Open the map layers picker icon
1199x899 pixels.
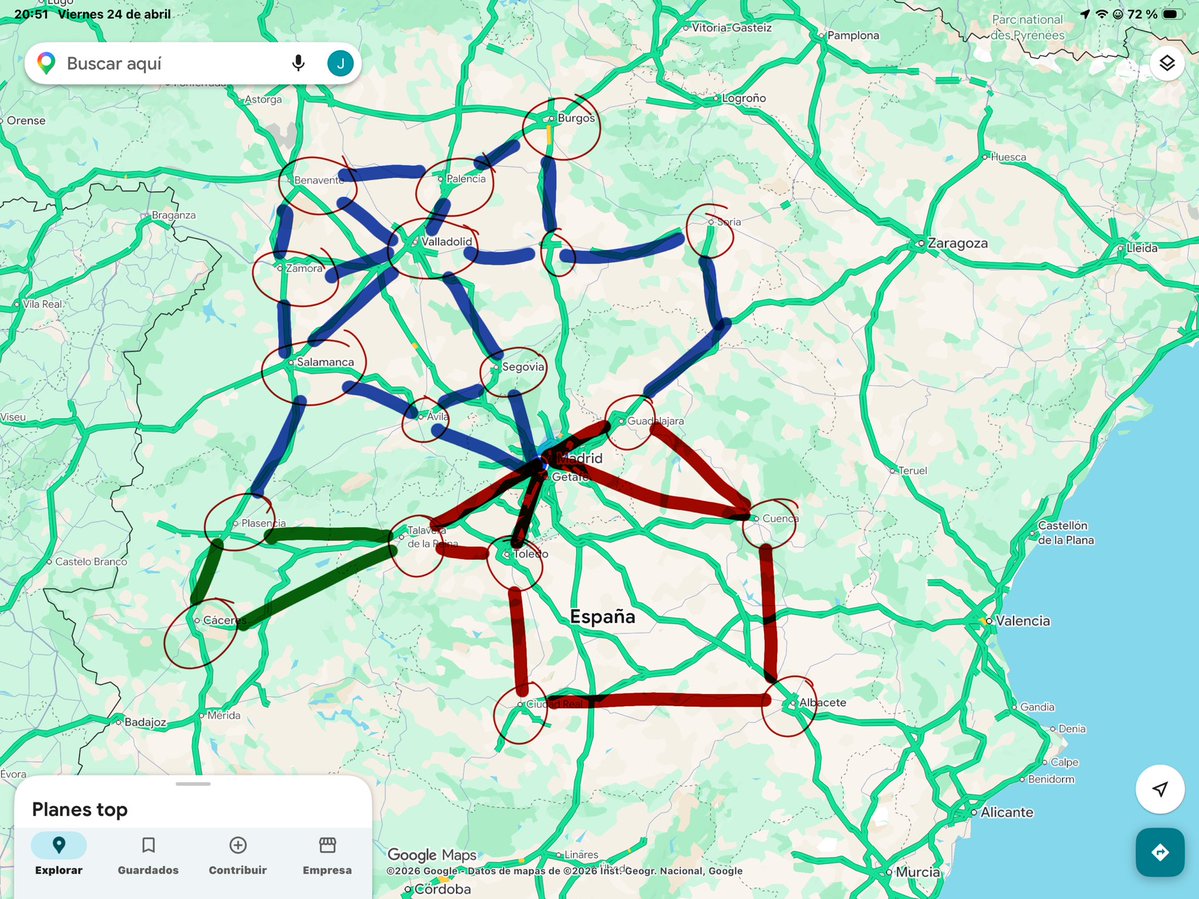[x=1167, y=62]
